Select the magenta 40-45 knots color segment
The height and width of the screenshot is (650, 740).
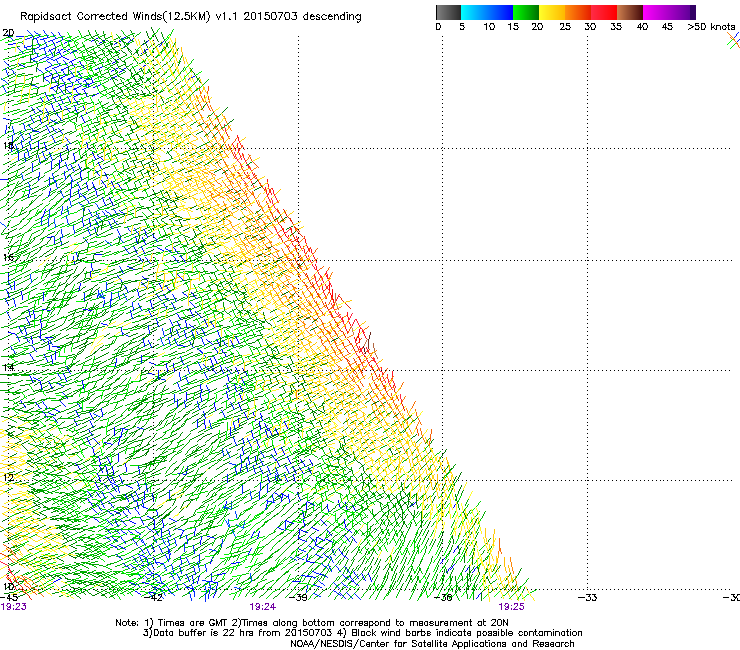[656, 12]
